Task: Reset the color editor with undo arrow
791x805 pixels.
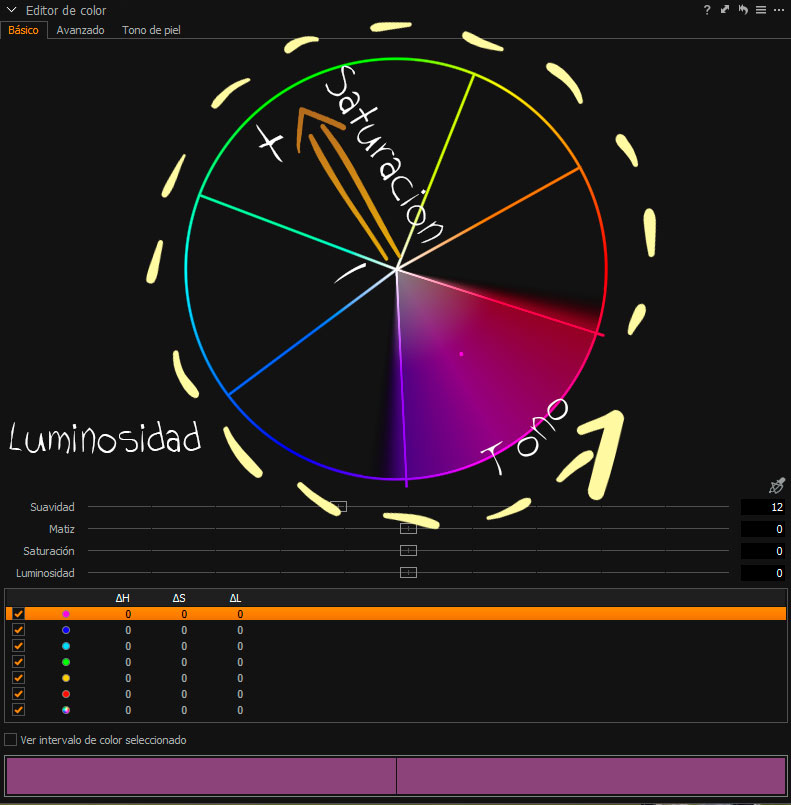Action: click(x=743, y=10)
